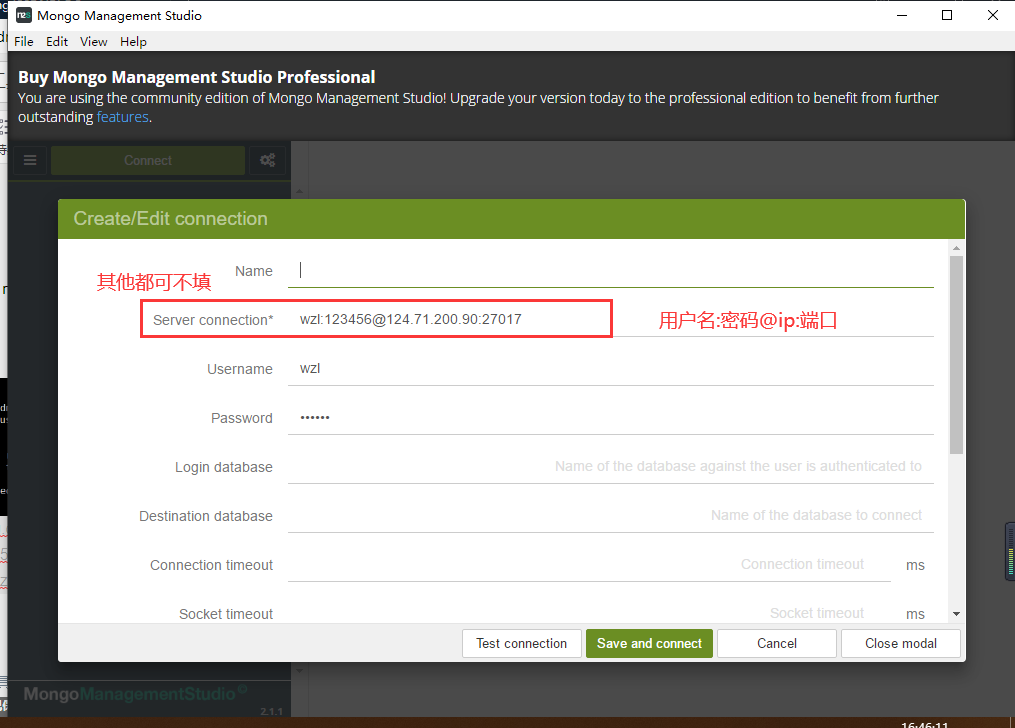Open the sidebar hamburger menu icon
The image size is (1015, 728).
pyautogui.click(x=29, y=160)
